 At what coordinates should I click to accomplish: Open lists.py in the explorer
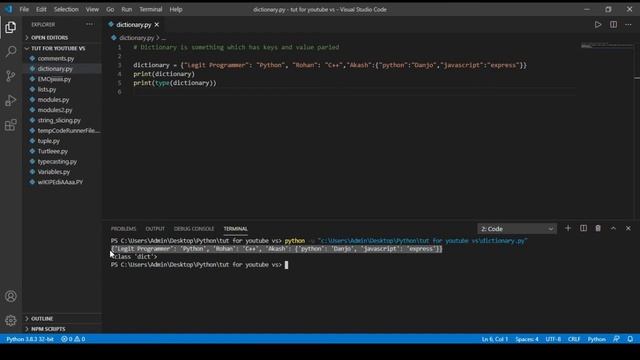[47, 89]
